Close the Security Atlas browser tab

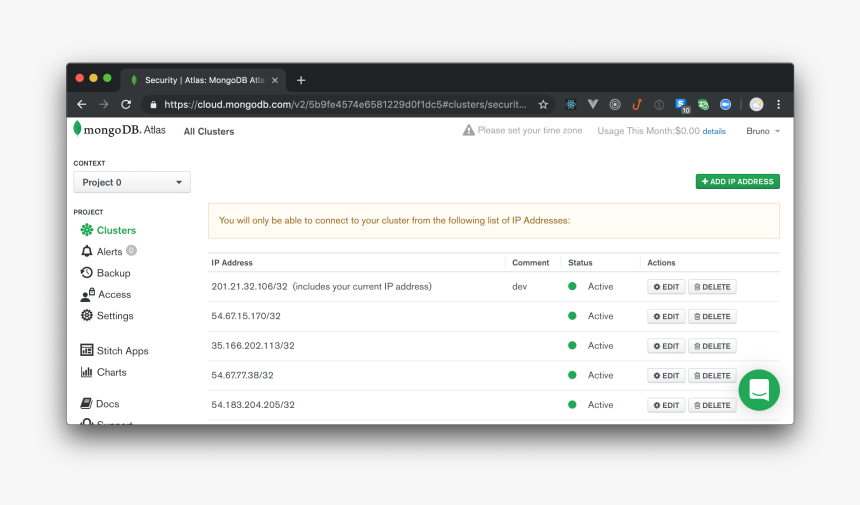pyautogui.click(x=275, y=80)
